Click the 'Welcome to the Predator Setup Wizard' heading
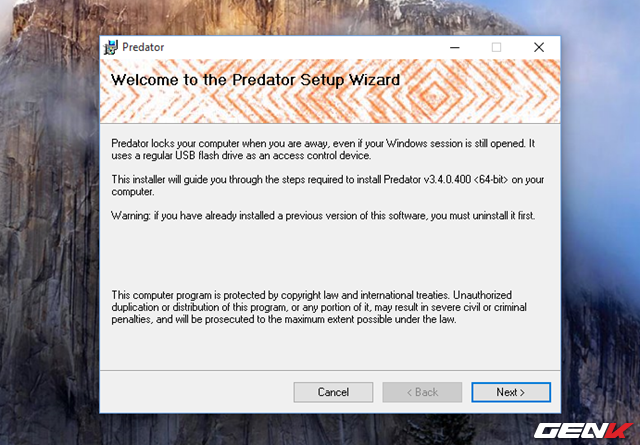This screenshot has height=445, width=640. (255, 79)
